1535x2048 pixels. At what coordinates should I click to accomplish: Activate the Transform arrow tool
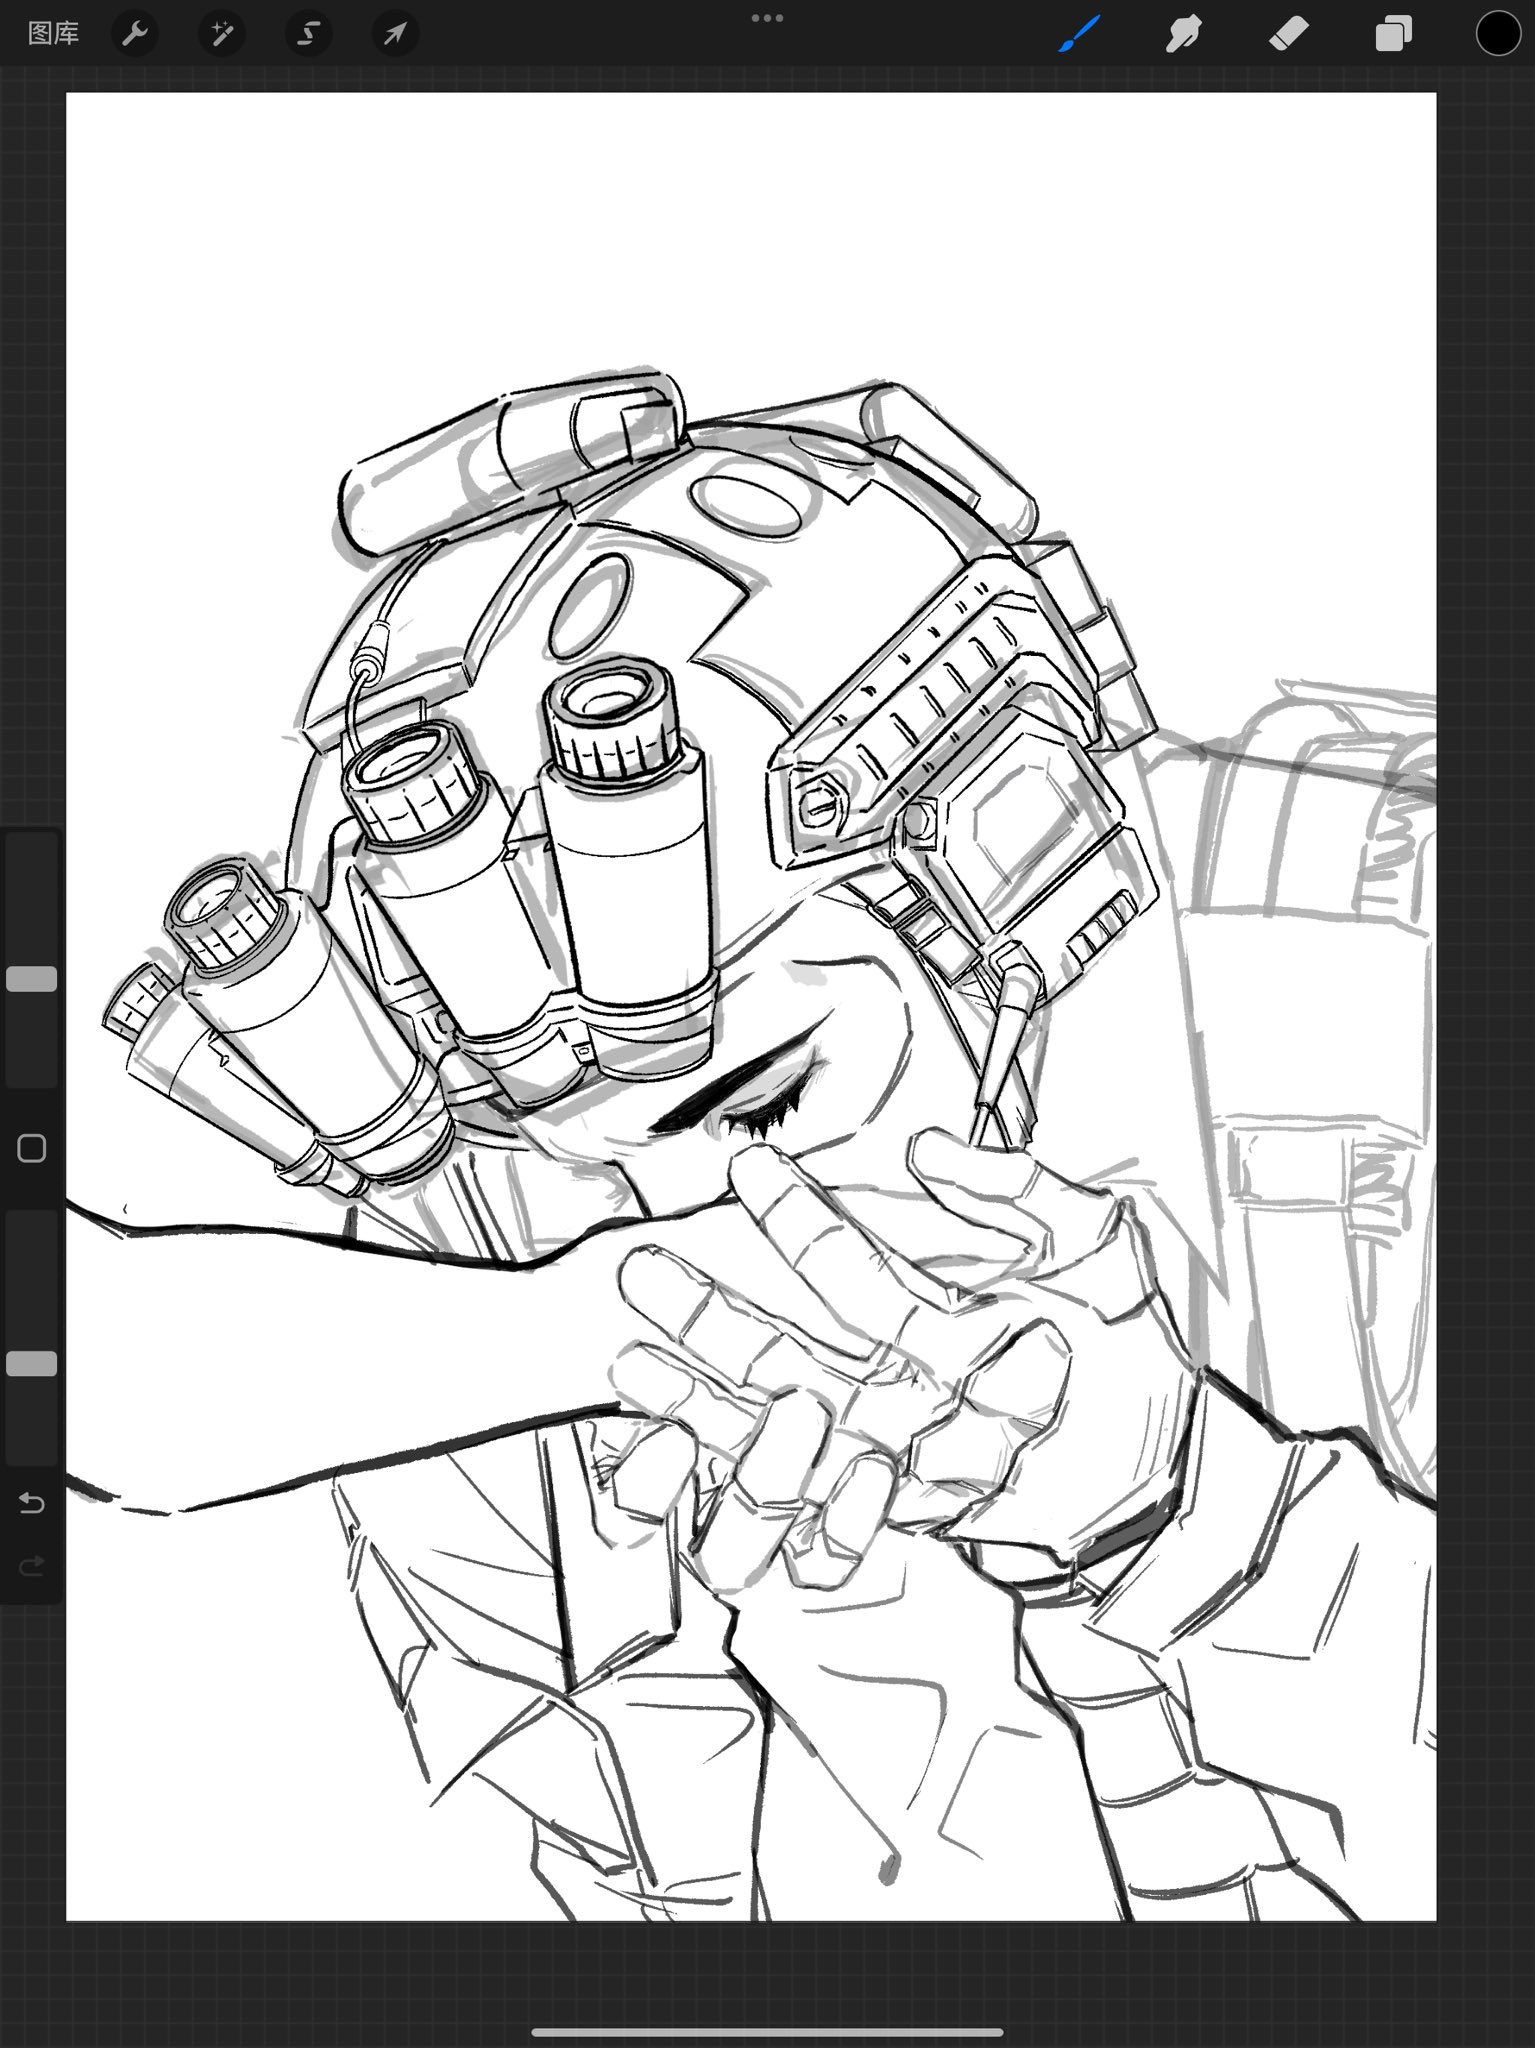pyautogui.click(x=395, y=35)
